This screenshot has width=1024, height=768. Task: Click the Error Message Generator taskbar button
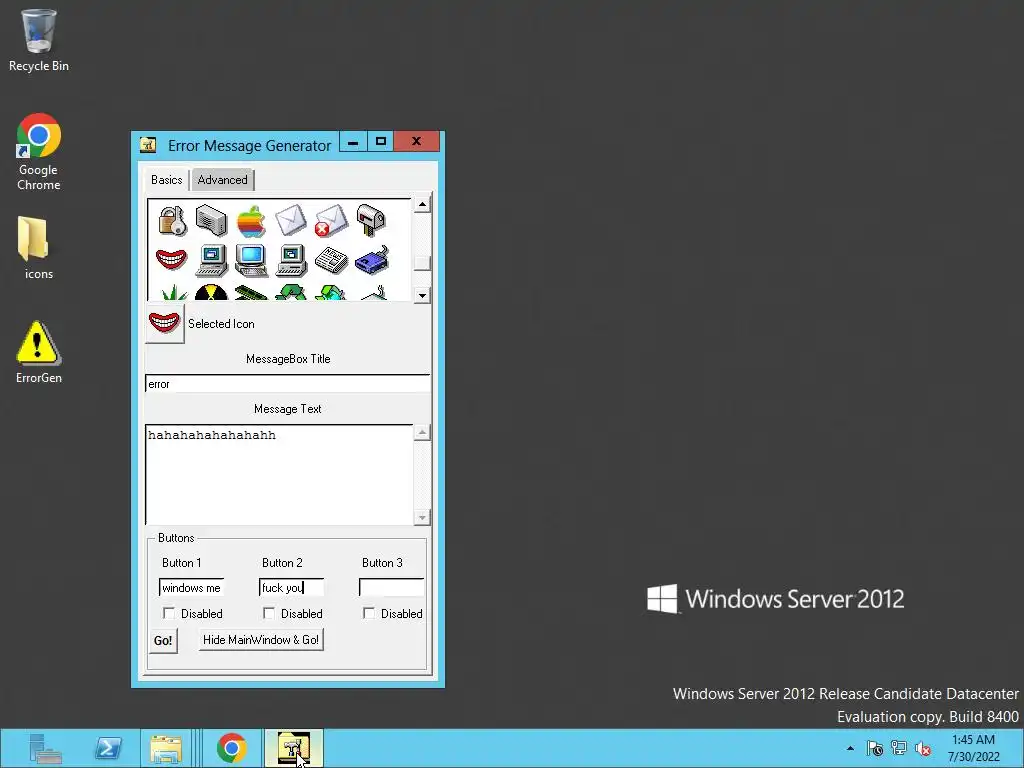(x=294, y=748)
